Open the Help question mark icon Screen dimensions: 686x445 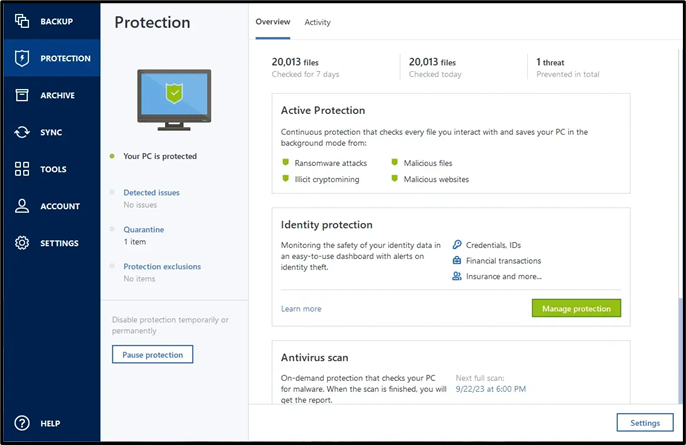point(22,423)
